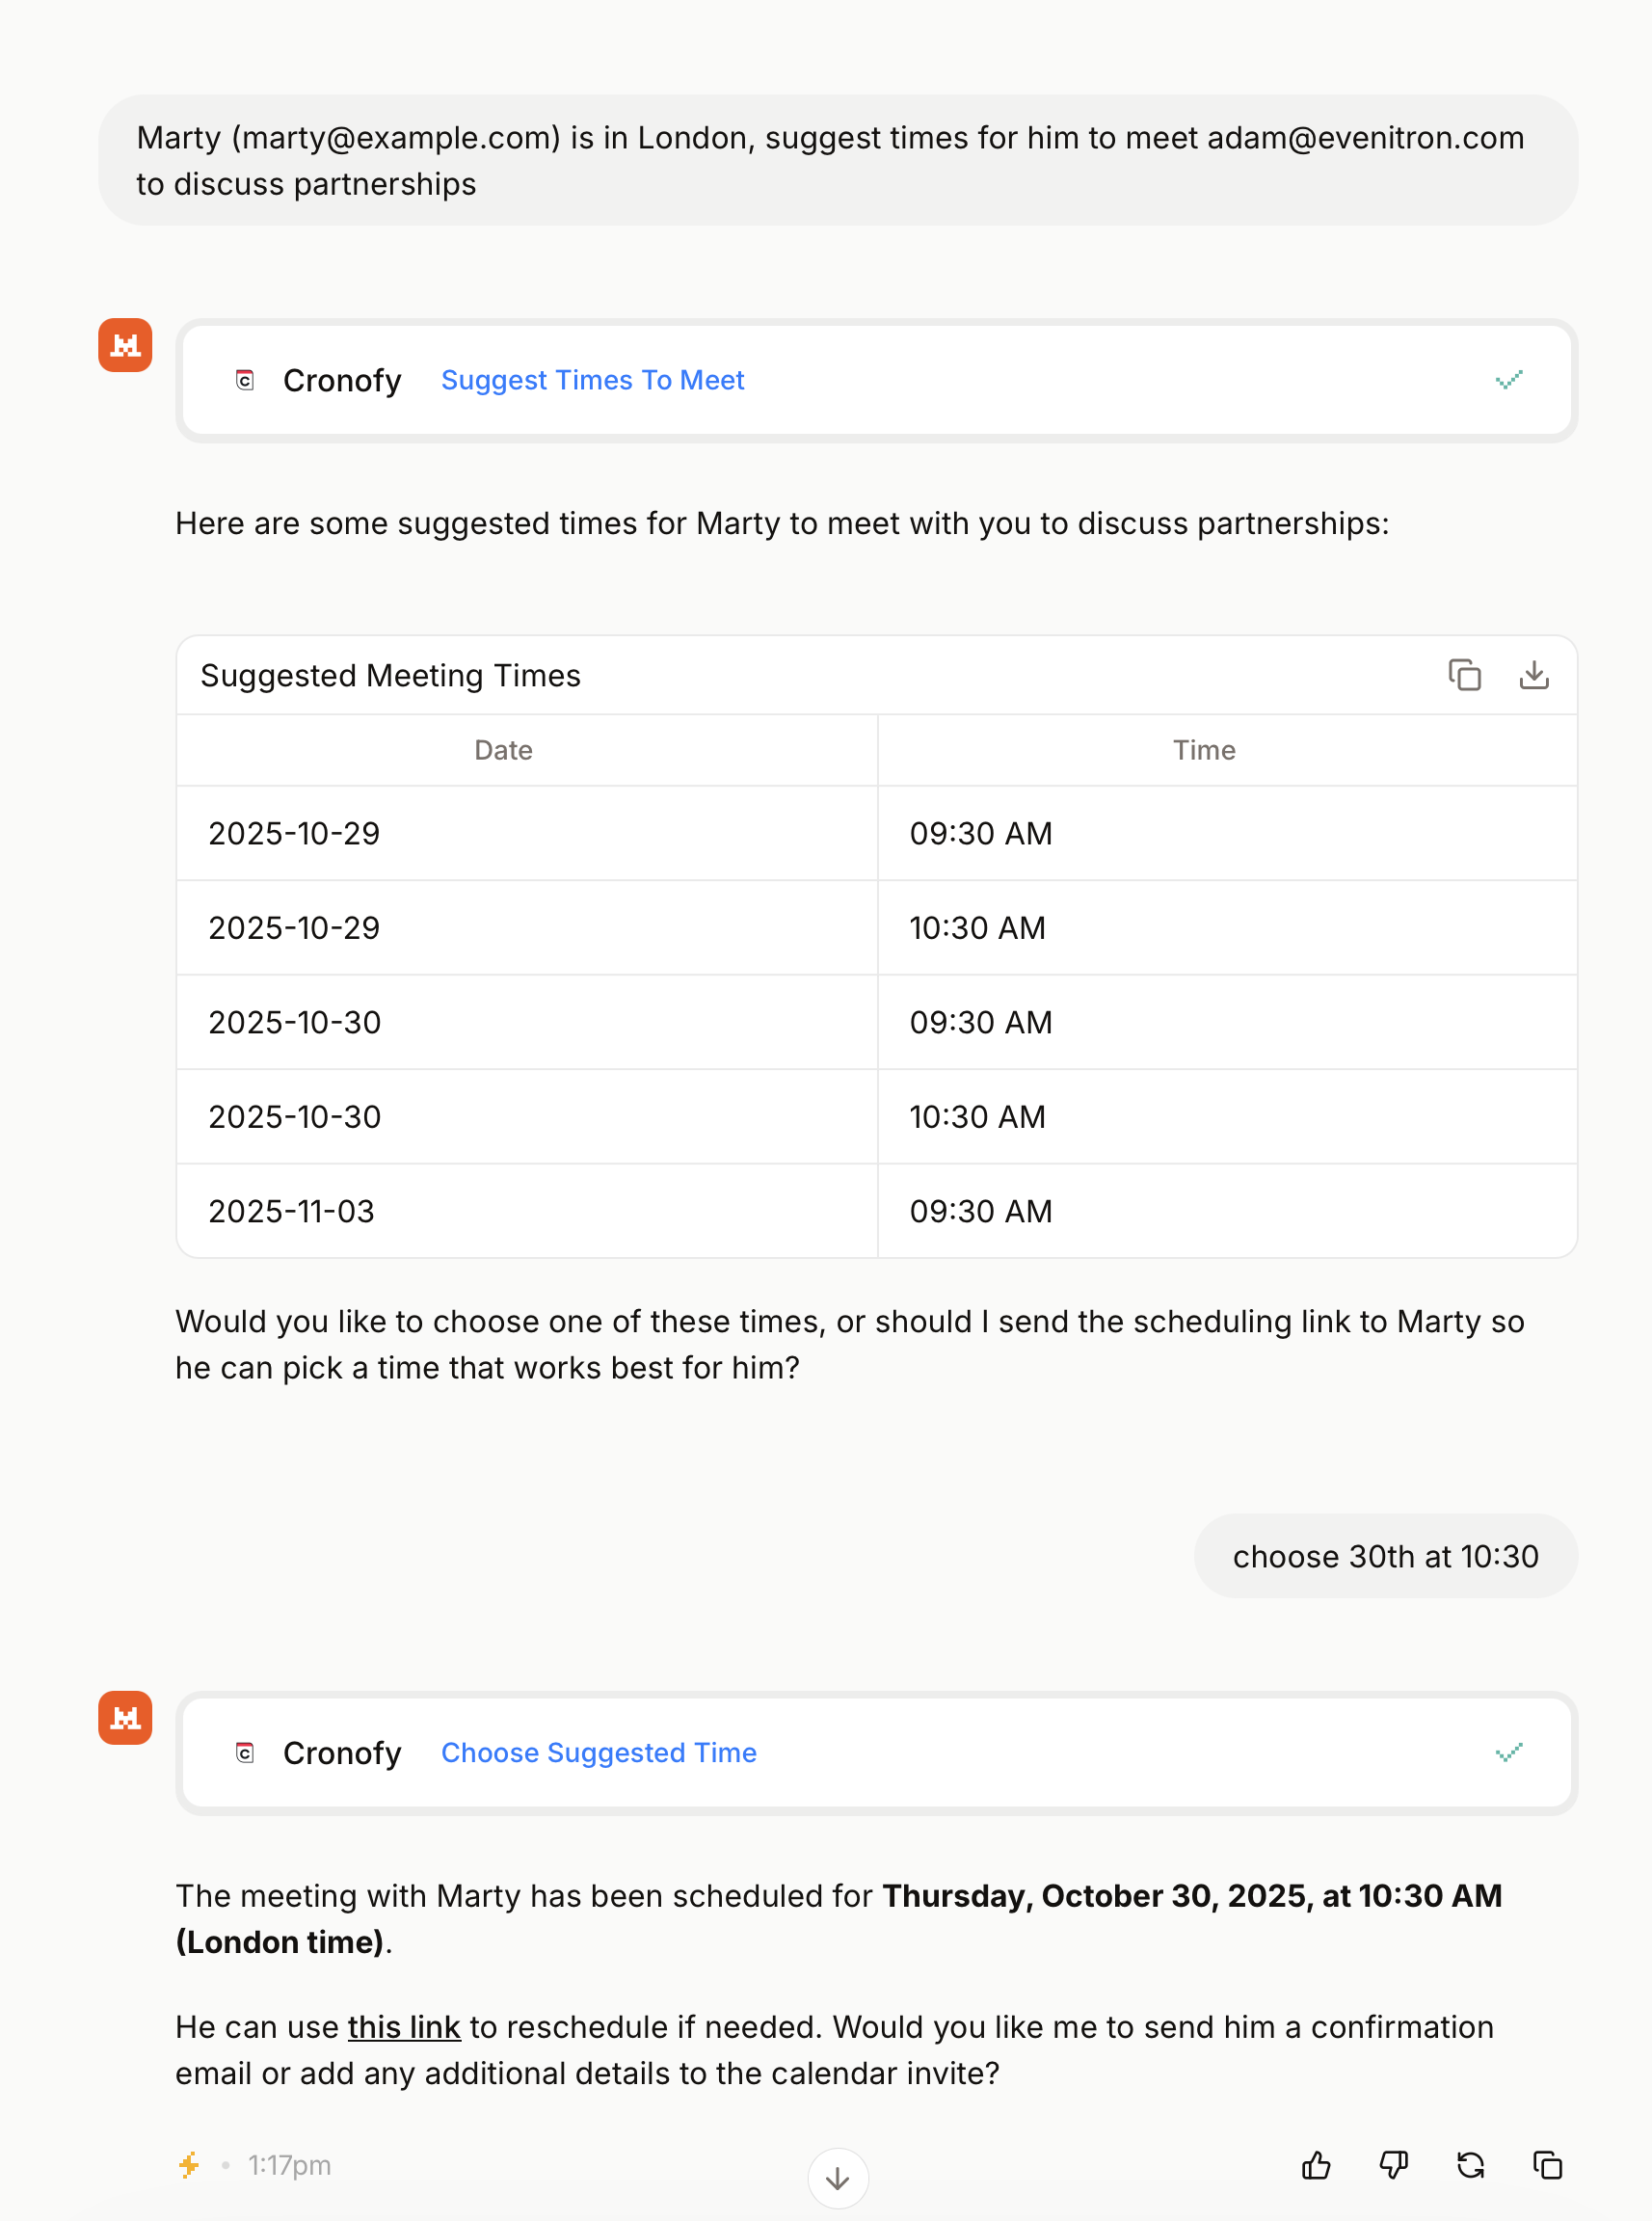1652x2221 pixels.
Task: Click the second assistant avatar beside Choose Suggested Time
Action: (125, 1717)
